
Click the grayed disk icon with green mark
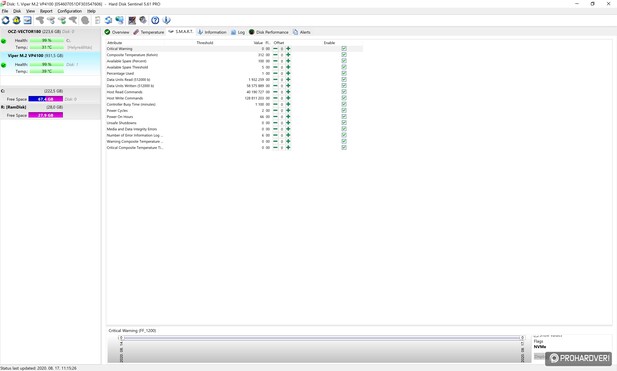click(62, 20)
